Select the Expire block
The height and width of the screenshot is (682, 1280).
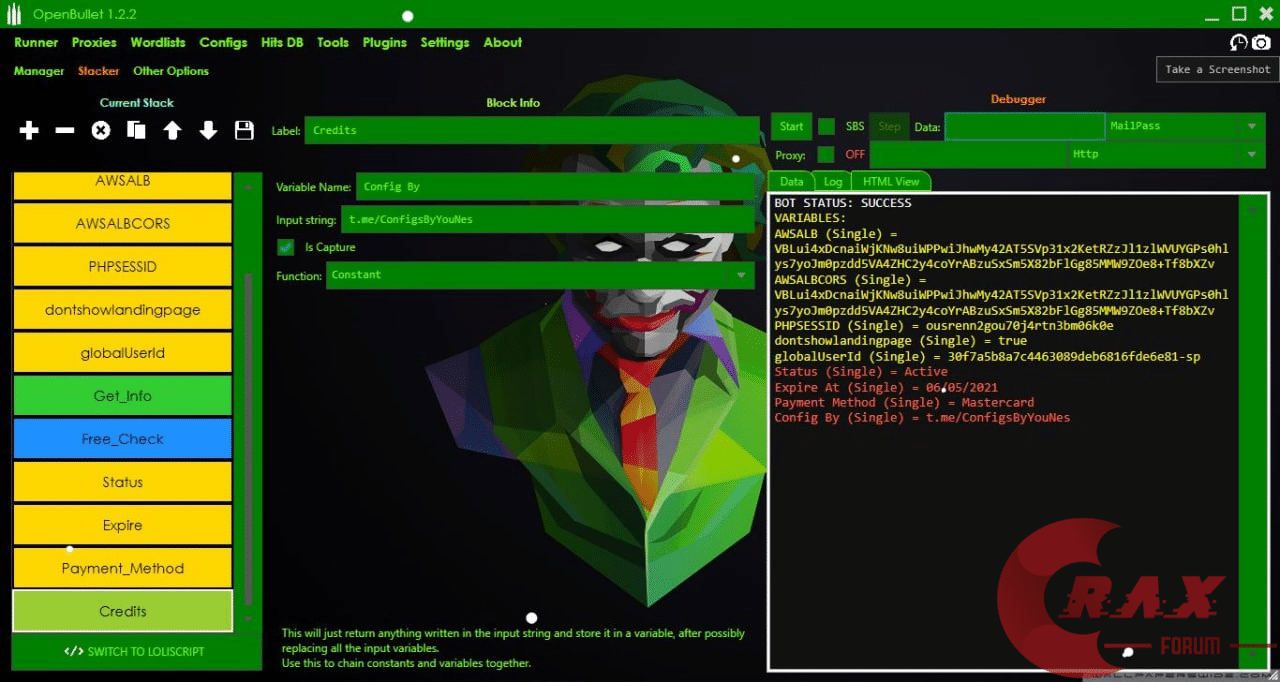click(x=122, y=524)
